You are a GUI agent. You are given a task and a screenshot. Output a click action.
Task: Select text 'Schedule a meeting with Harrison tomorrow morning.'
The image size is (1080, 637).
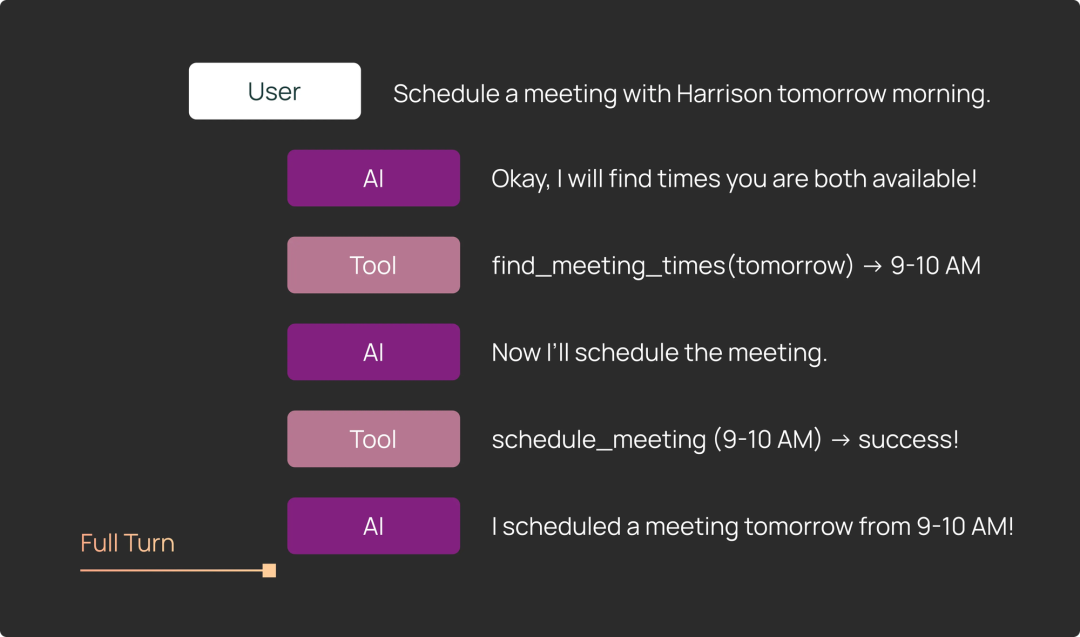pos(692,94)
